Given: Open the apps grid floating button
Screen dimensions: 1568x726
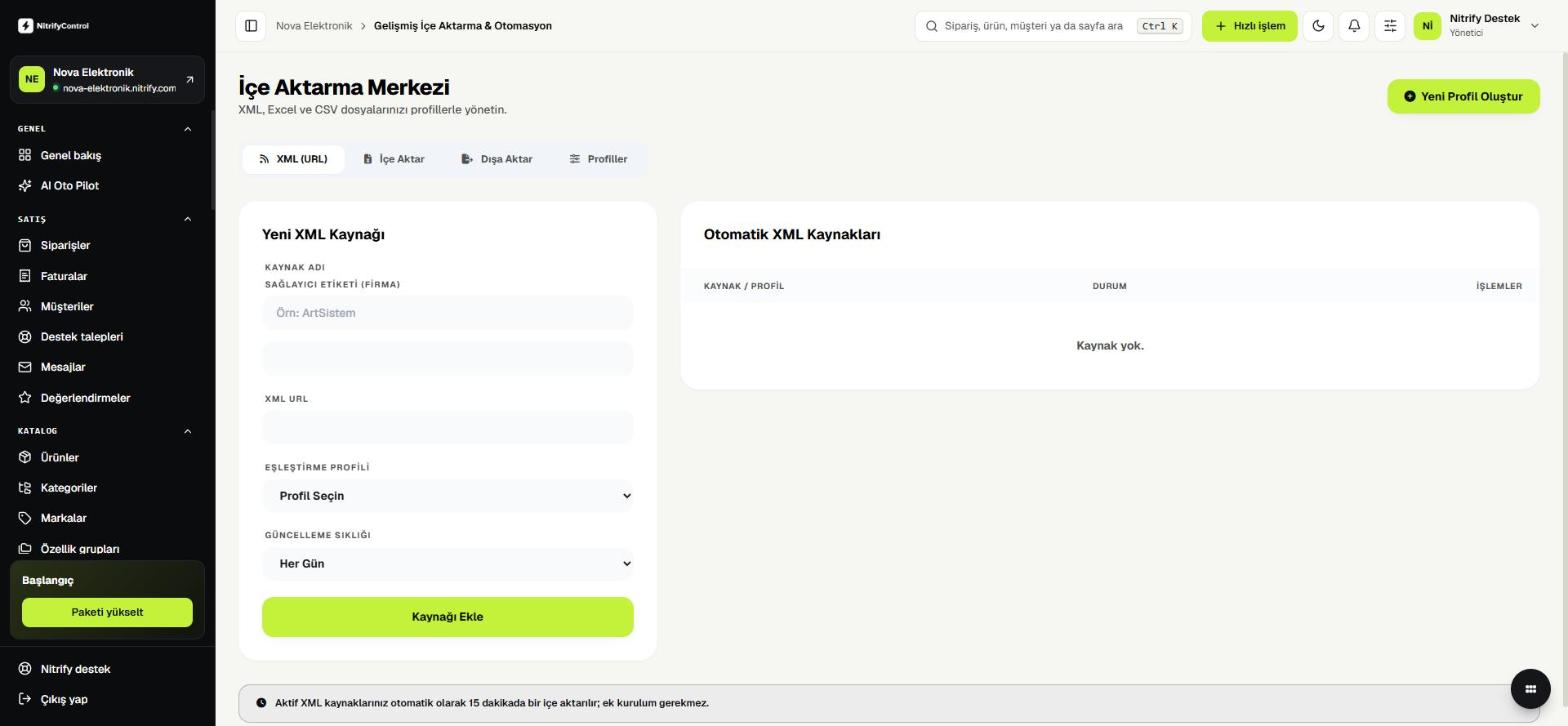Looking at the screenshot, I should (1530, 688).
